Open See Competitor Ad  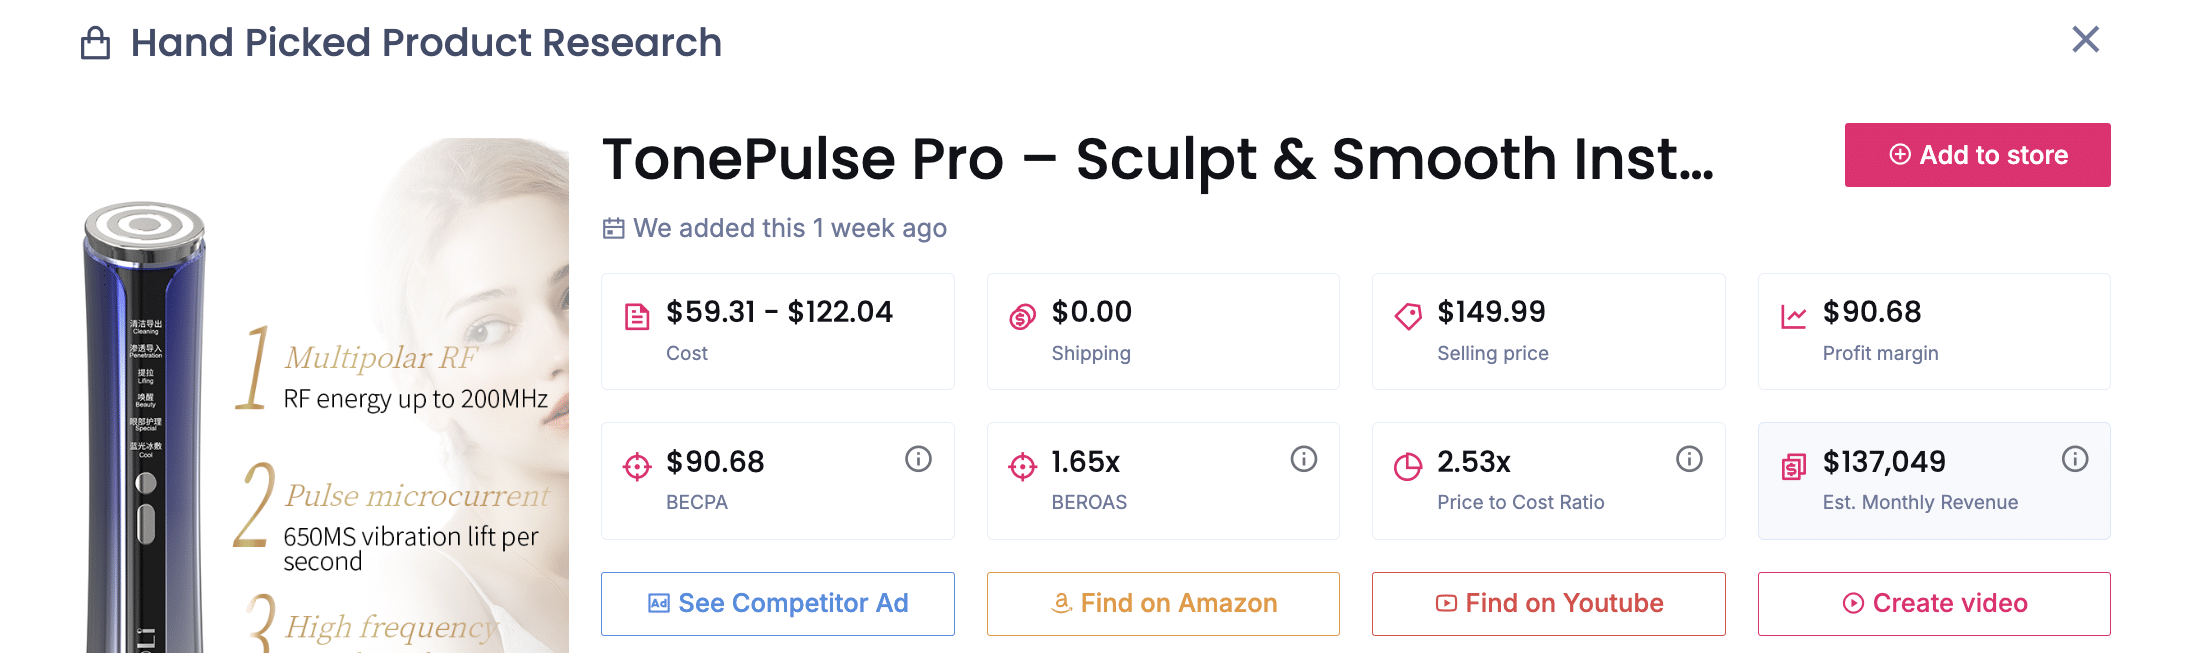[x=777, y=603]
